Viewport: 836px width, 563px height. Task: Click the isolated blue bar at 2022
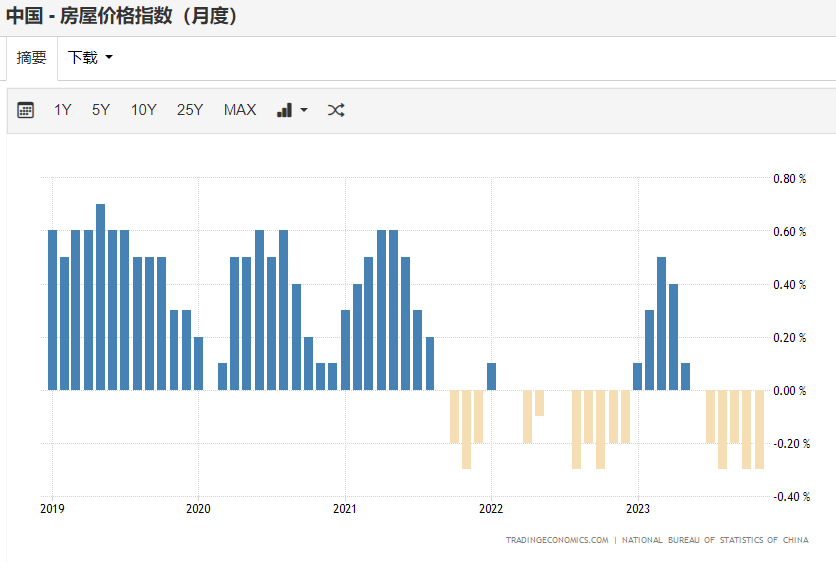pyautogui.click(x=491, y=376)
